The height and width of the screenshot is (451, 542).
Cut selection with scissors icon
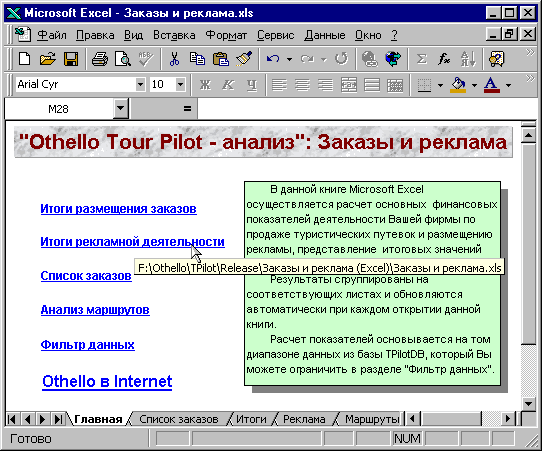pyautogui.click(x=174, y=59)
